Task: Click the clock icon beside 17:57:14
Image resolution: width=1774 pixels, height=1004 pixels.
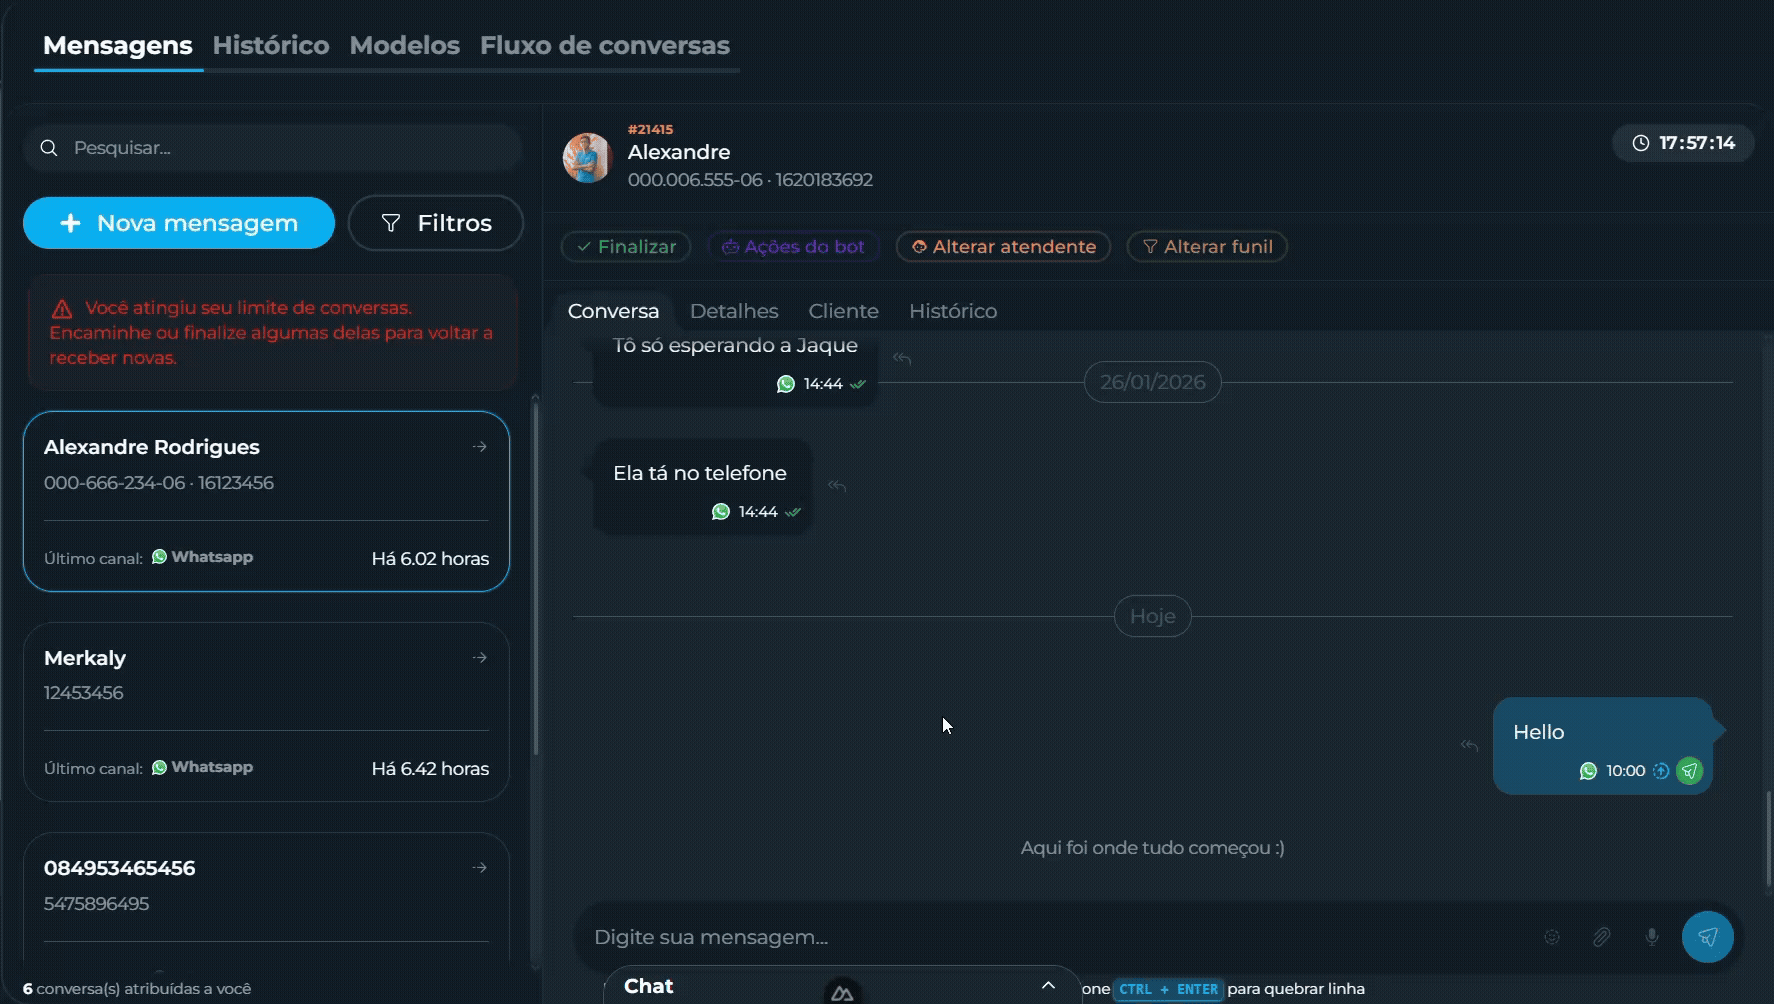Action: coord(1641,143)
